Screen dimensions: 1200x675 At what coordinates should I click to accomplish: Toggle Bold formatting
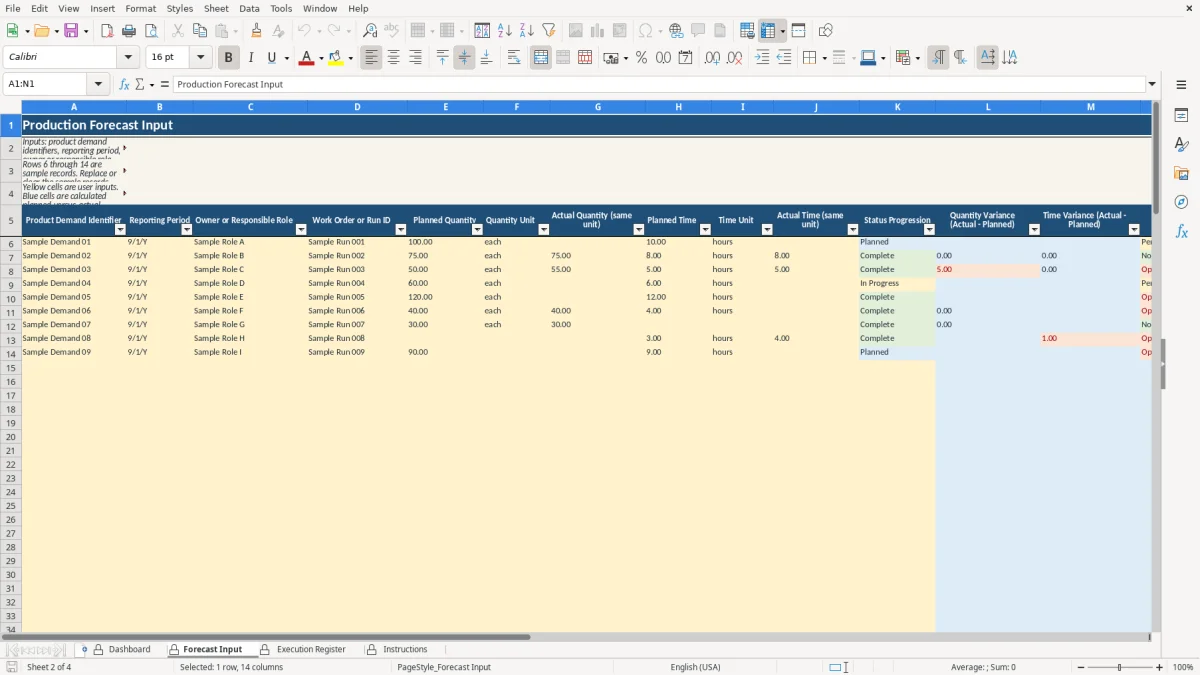point(228,58)
